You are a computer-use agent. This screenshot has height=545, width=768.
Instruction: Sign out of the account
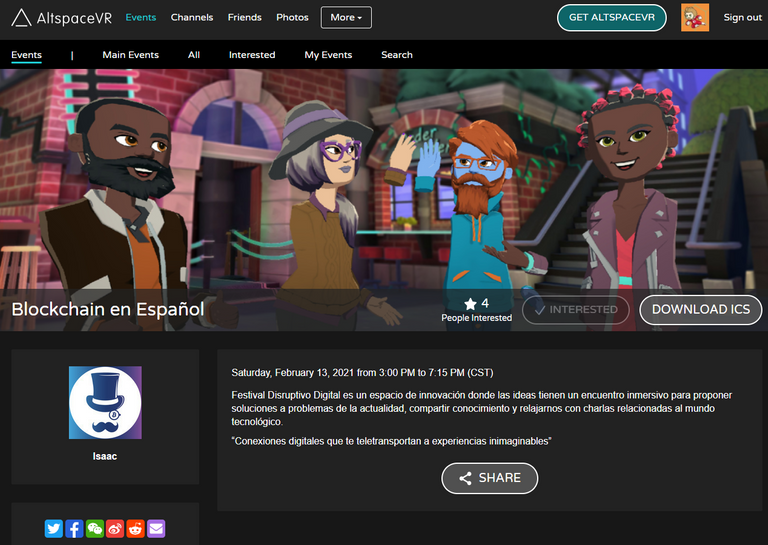tap(743, 18)
